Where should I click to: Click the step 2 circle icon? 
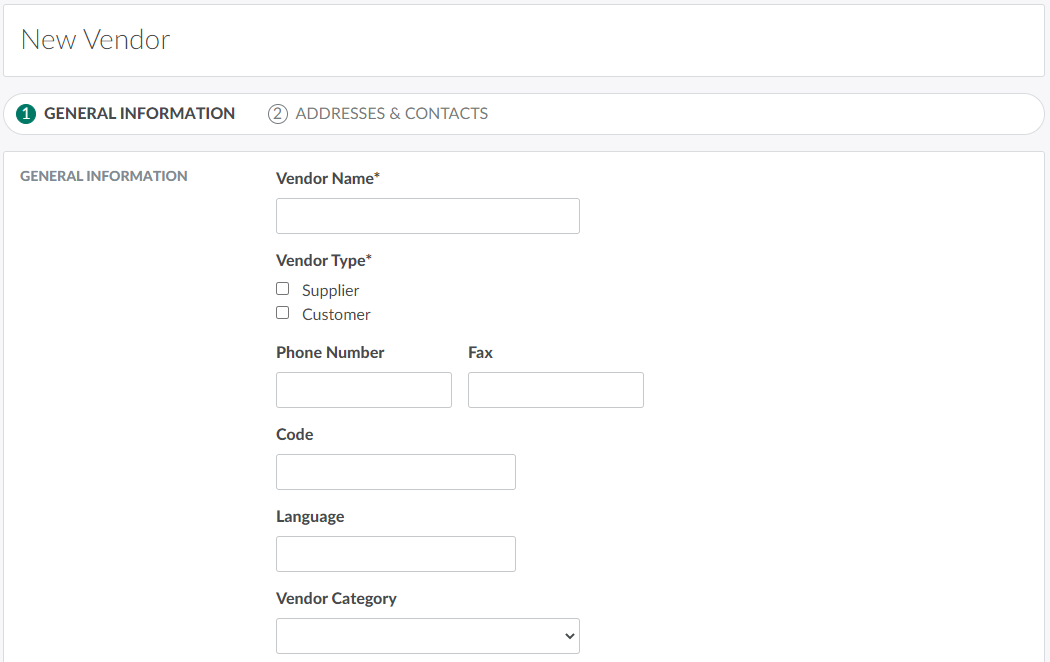coord(277,114)
